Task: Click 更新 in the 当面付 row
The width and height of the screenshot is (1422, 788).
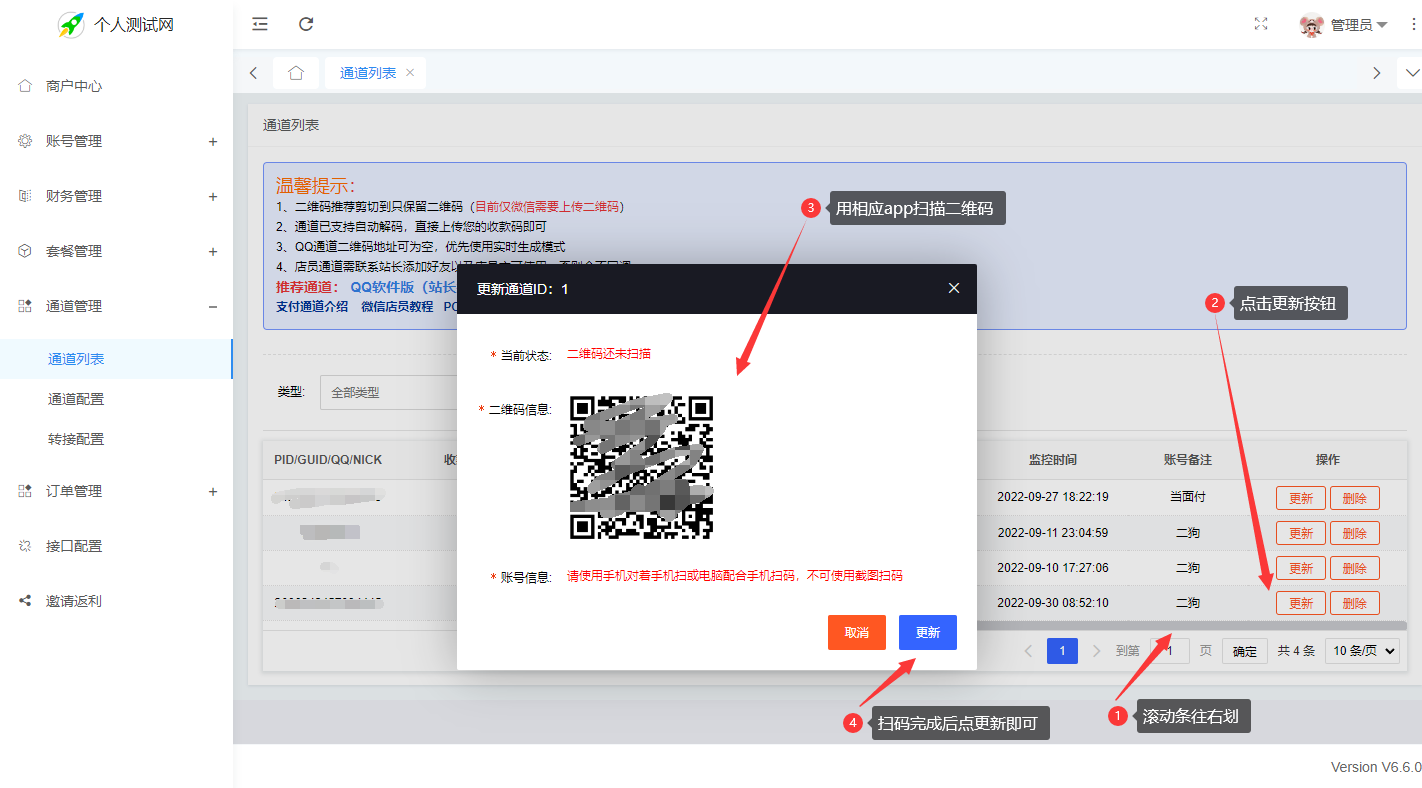Action: (1301, 498)
